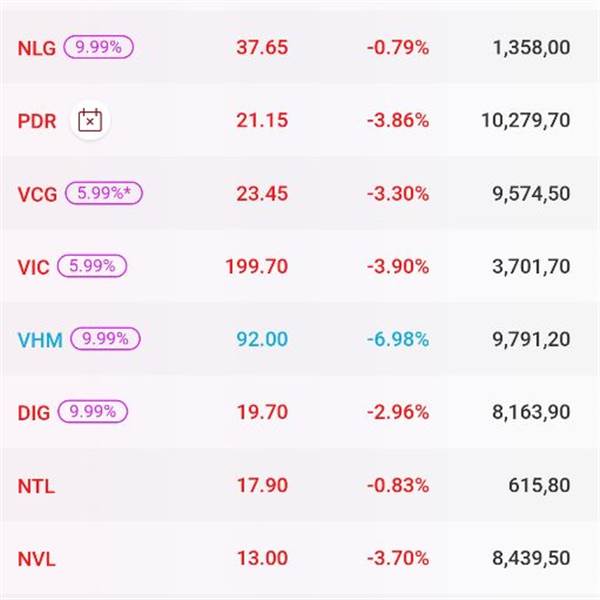Screen dimensions: 600x600
Task: Open the DIG ticker symbol
Action: (x=34, y=414)
